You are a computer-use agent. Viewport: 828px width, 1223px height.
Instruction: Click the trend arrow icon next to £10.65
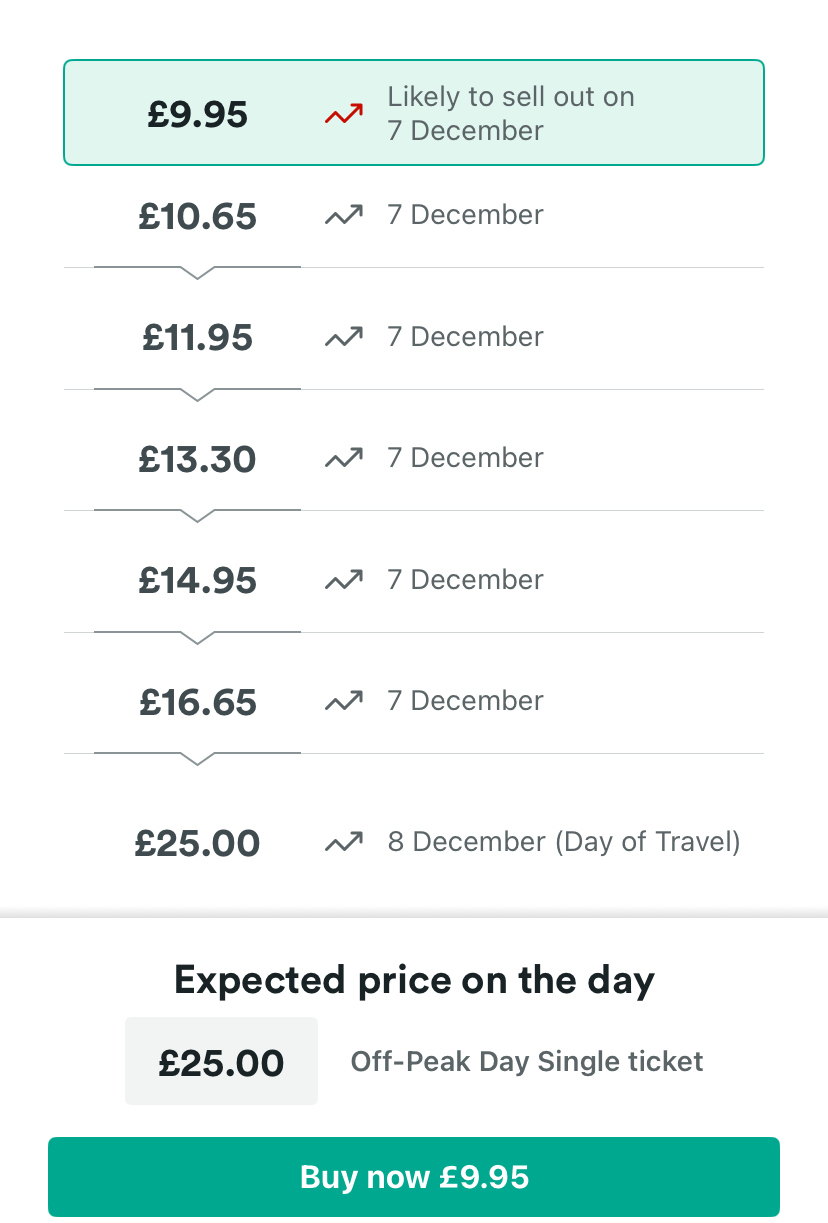[x=343, y=216]
